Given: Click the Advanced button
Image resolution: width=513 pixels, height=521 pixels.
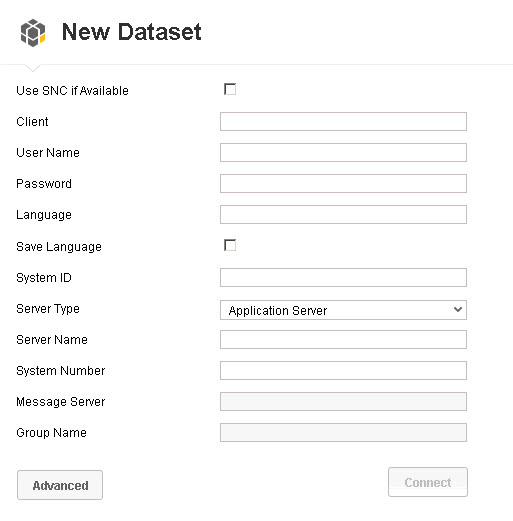Looking at the screenshot, I should tap(60, 485).
